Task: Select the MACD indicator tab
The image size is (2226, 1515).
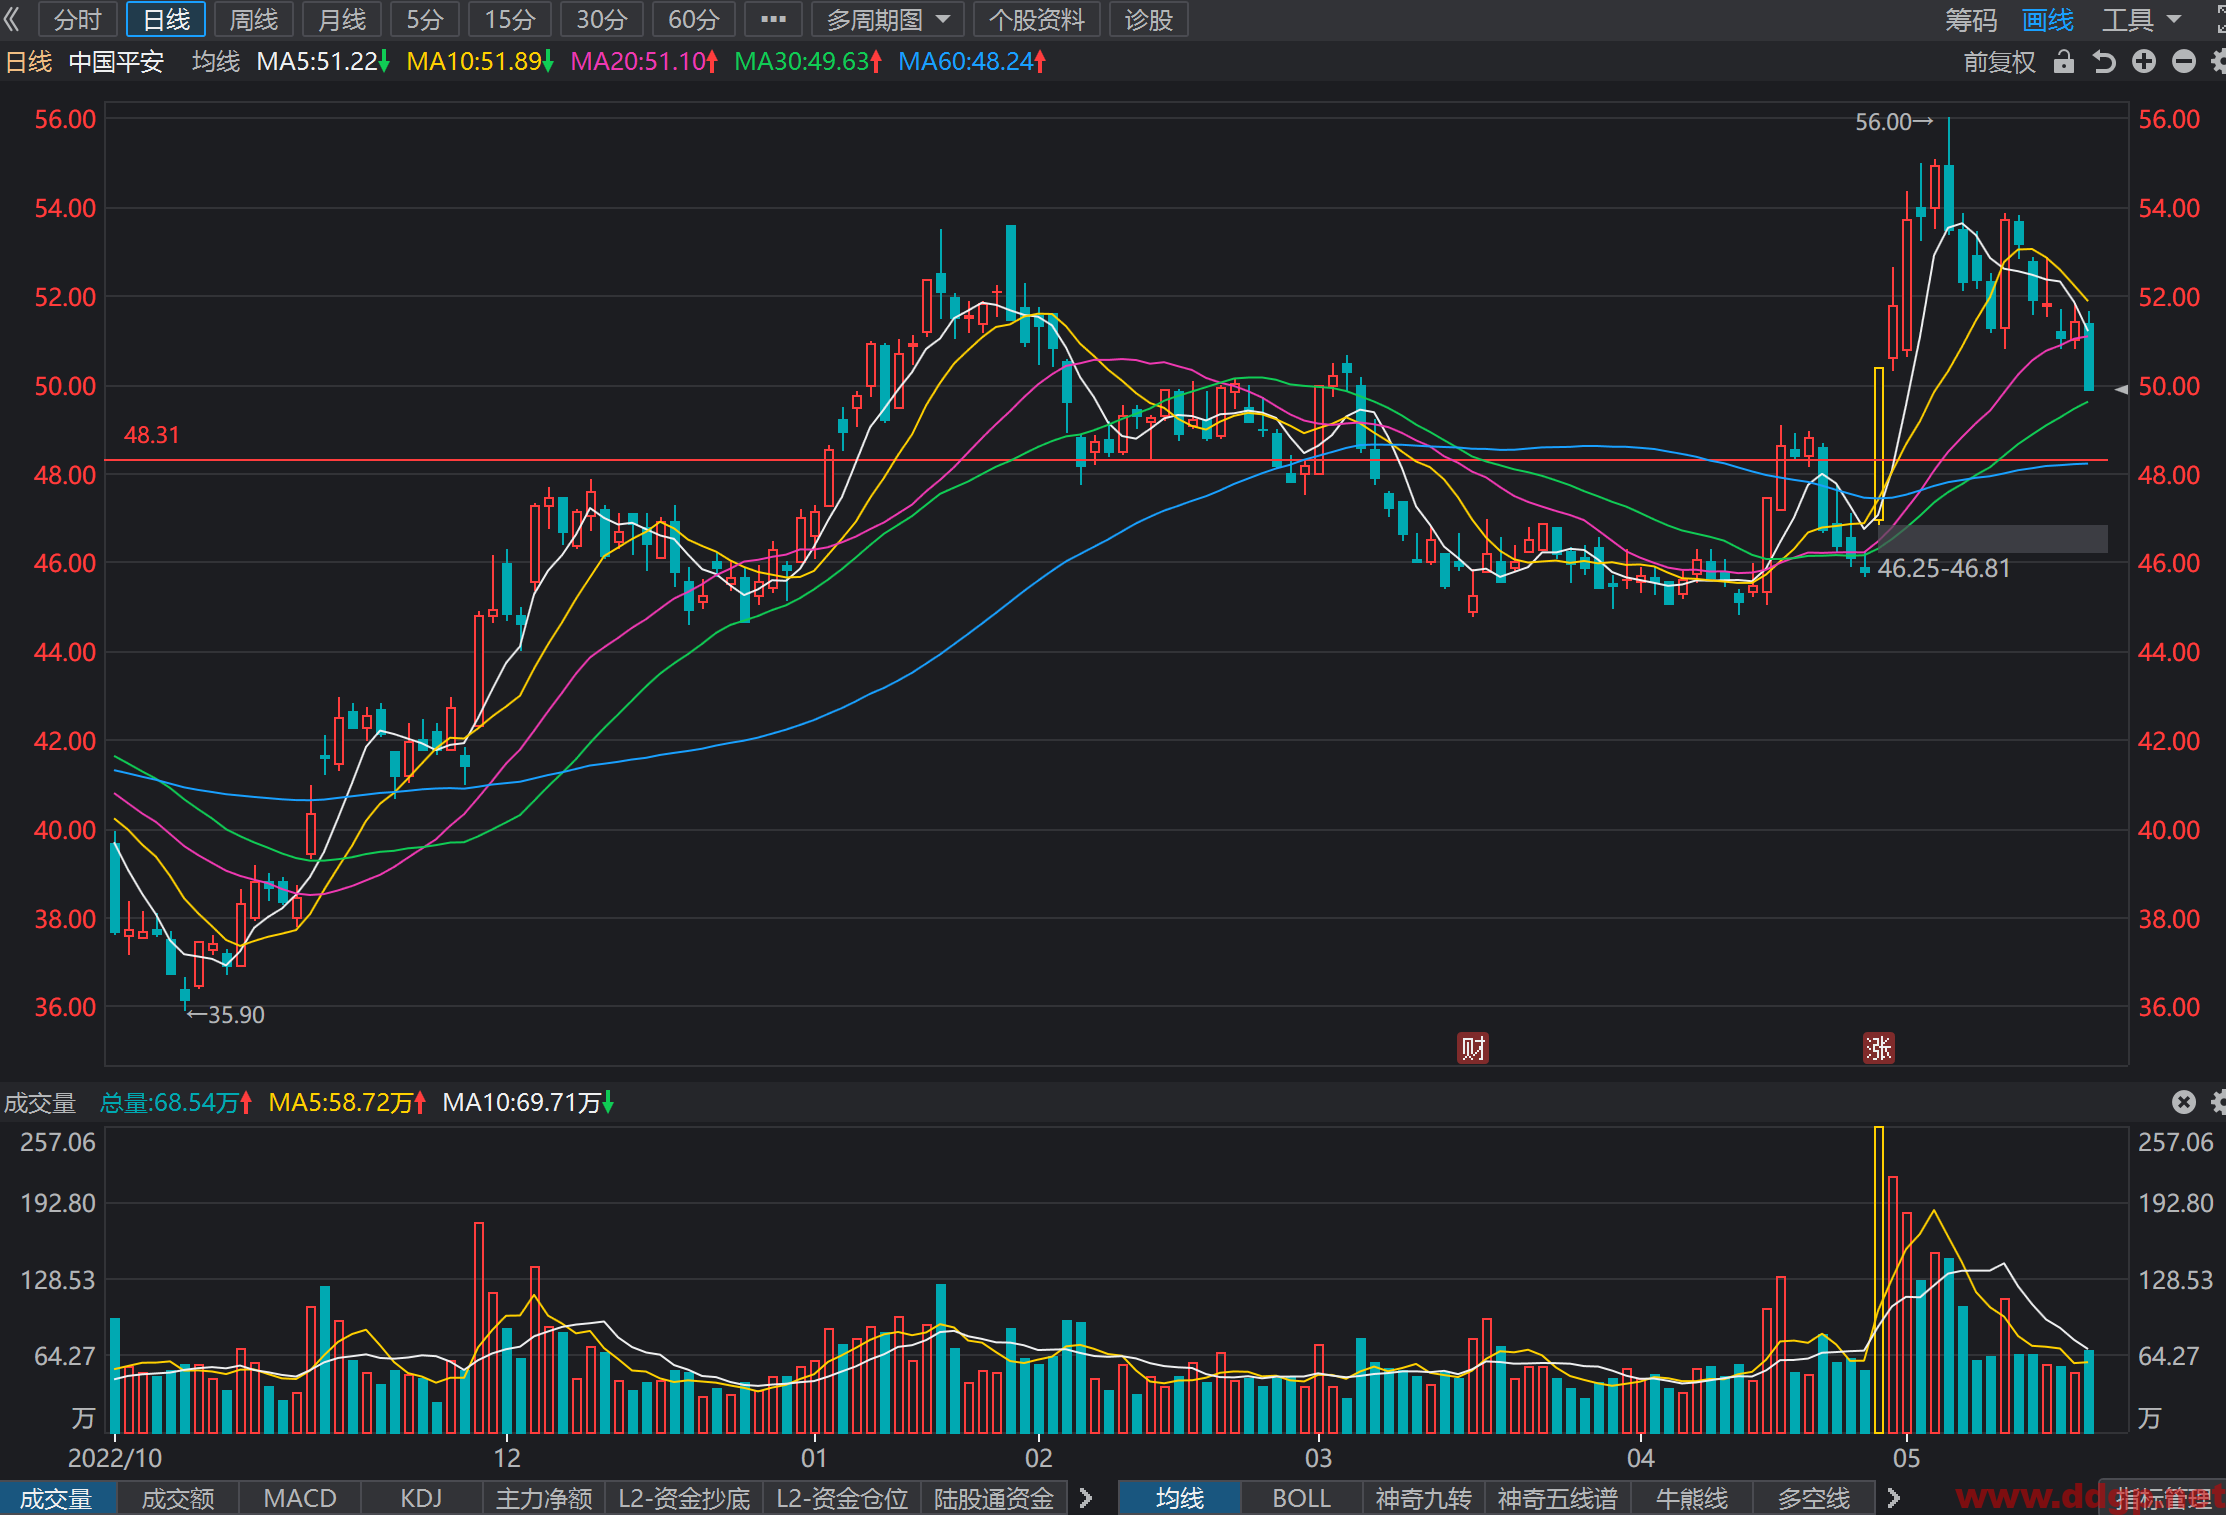Action: pos(300,1498)
